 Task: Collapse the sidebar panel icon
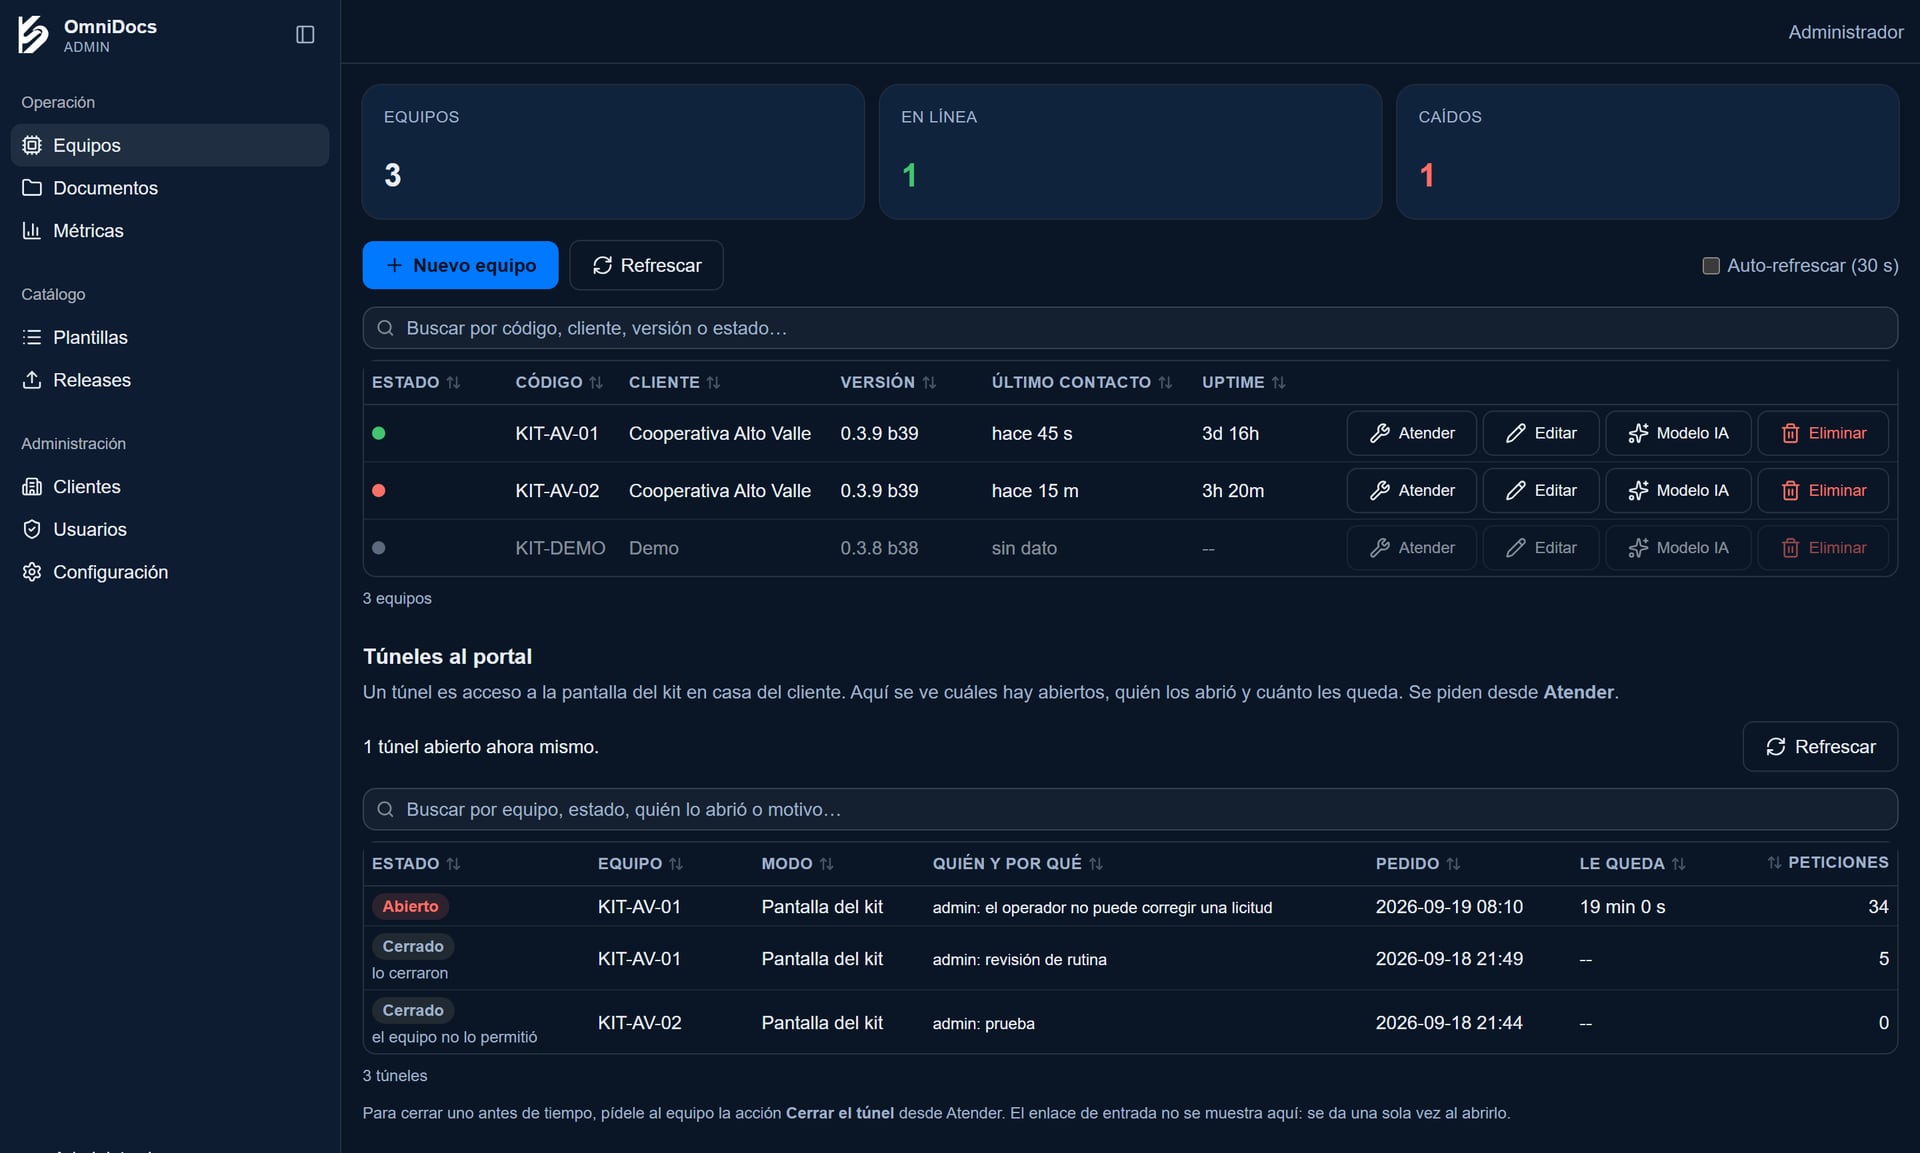(x=305, y=35)
